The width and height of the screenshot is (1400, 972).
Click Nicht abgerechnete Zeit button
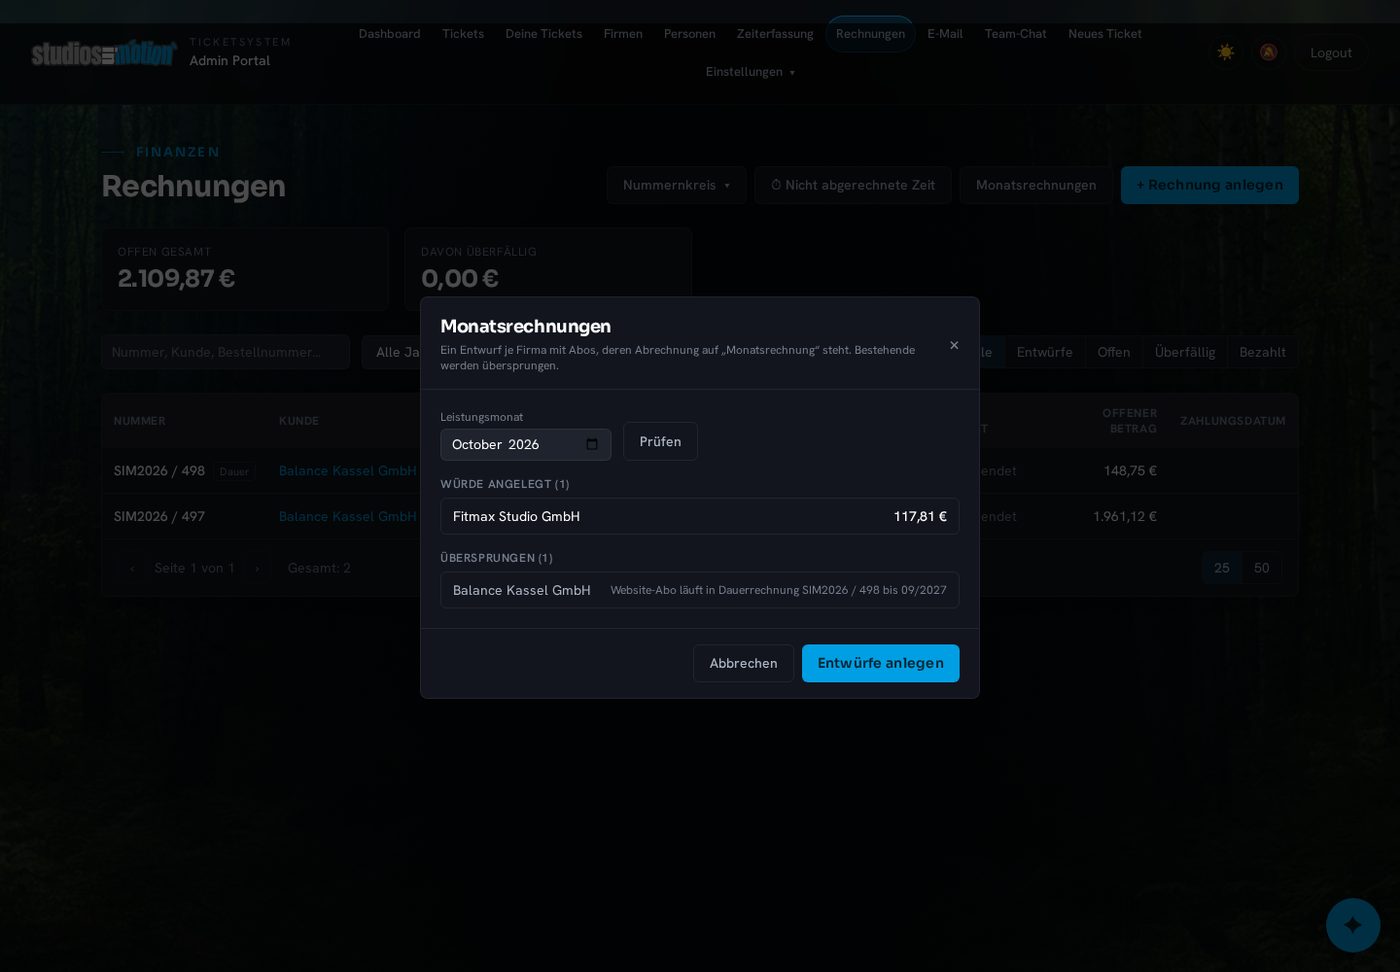(853, 185)
